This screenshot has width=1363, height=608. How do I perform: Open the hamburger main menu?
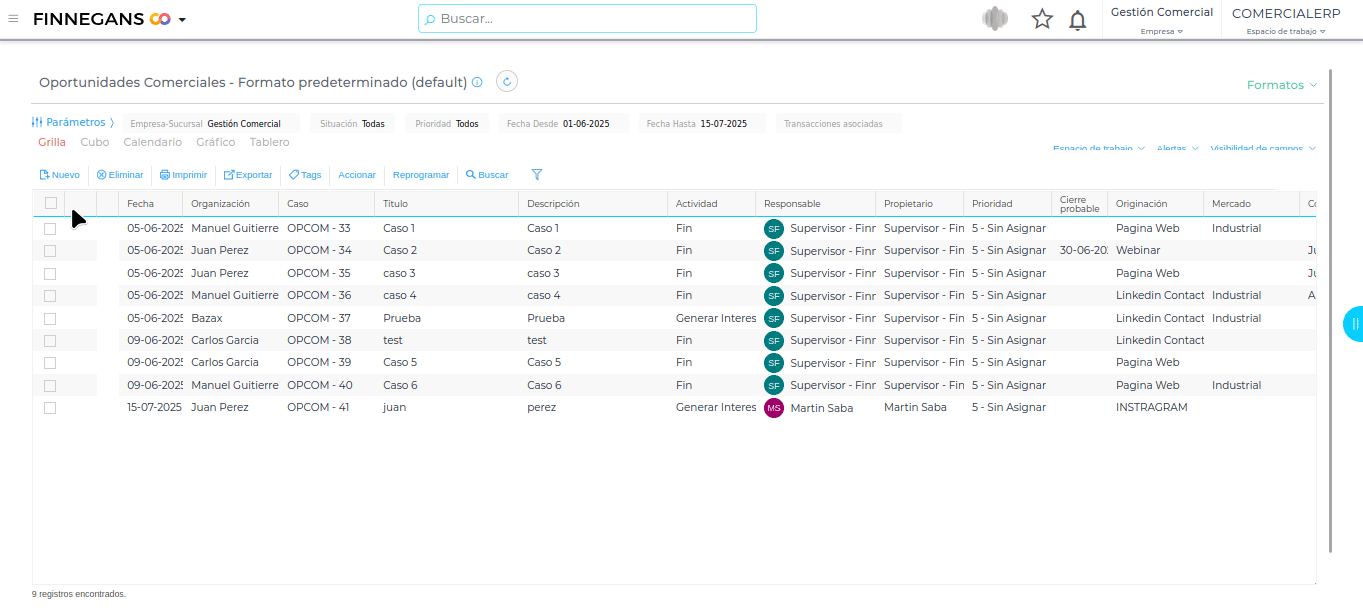pyautogui.click(x=13, y=19)
